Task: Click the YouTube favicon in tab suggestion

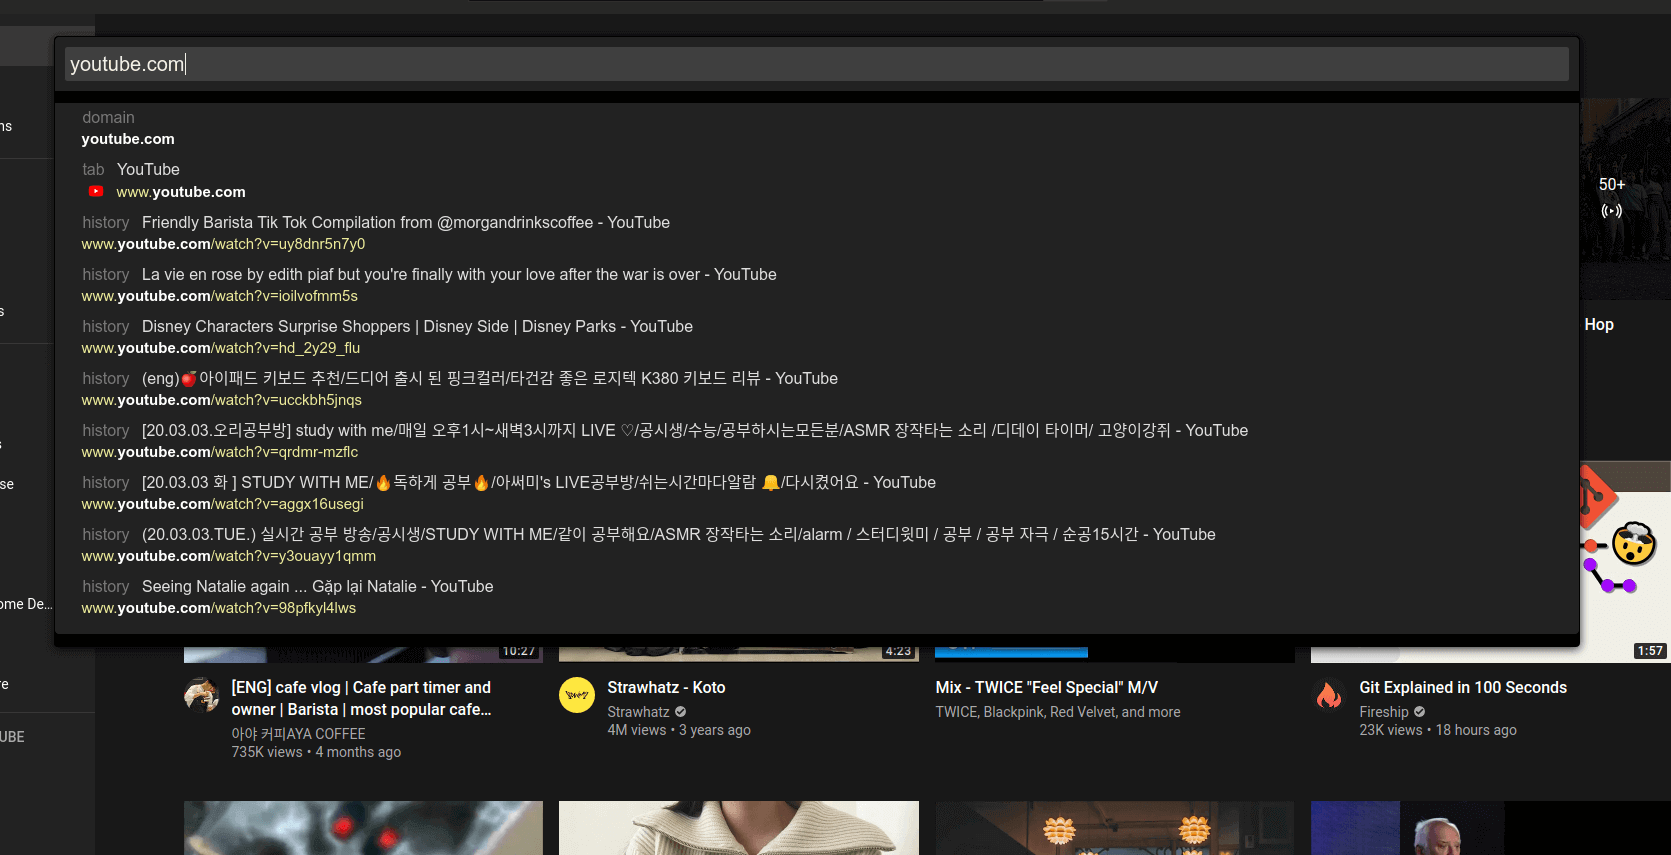Action: coord(96,191)
